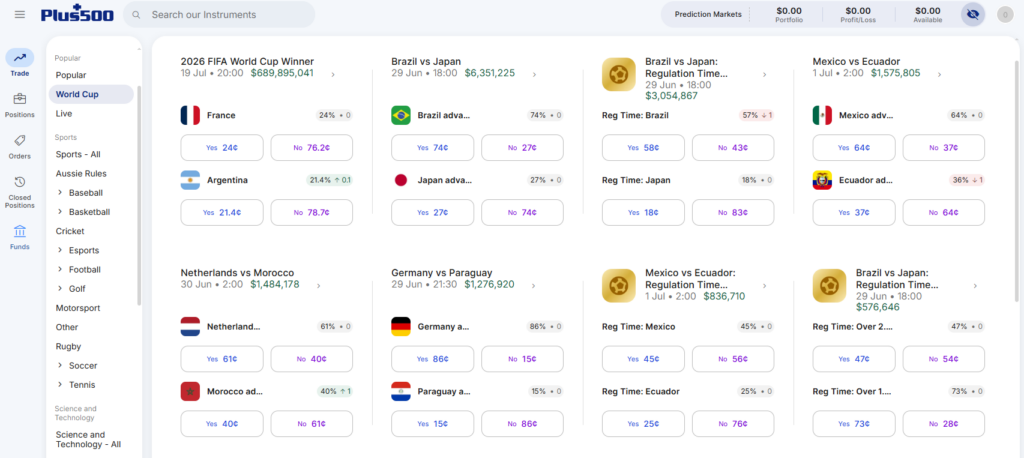Toggle the hide balances eye icon
Image resolution: width=1024 pixels, height=458 pixels.
[x=973, y=14]
